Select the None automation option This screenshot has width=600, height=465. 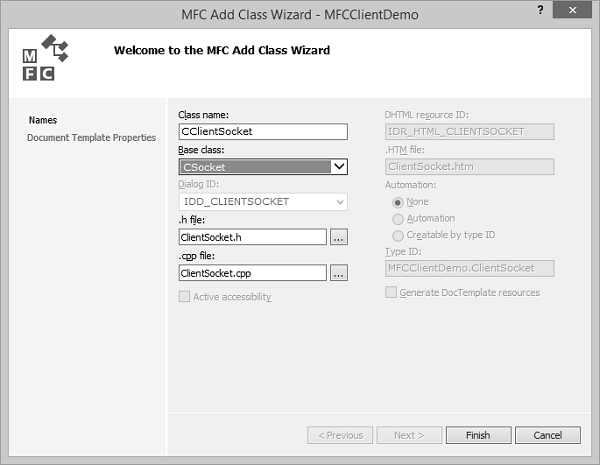[399, 202]
